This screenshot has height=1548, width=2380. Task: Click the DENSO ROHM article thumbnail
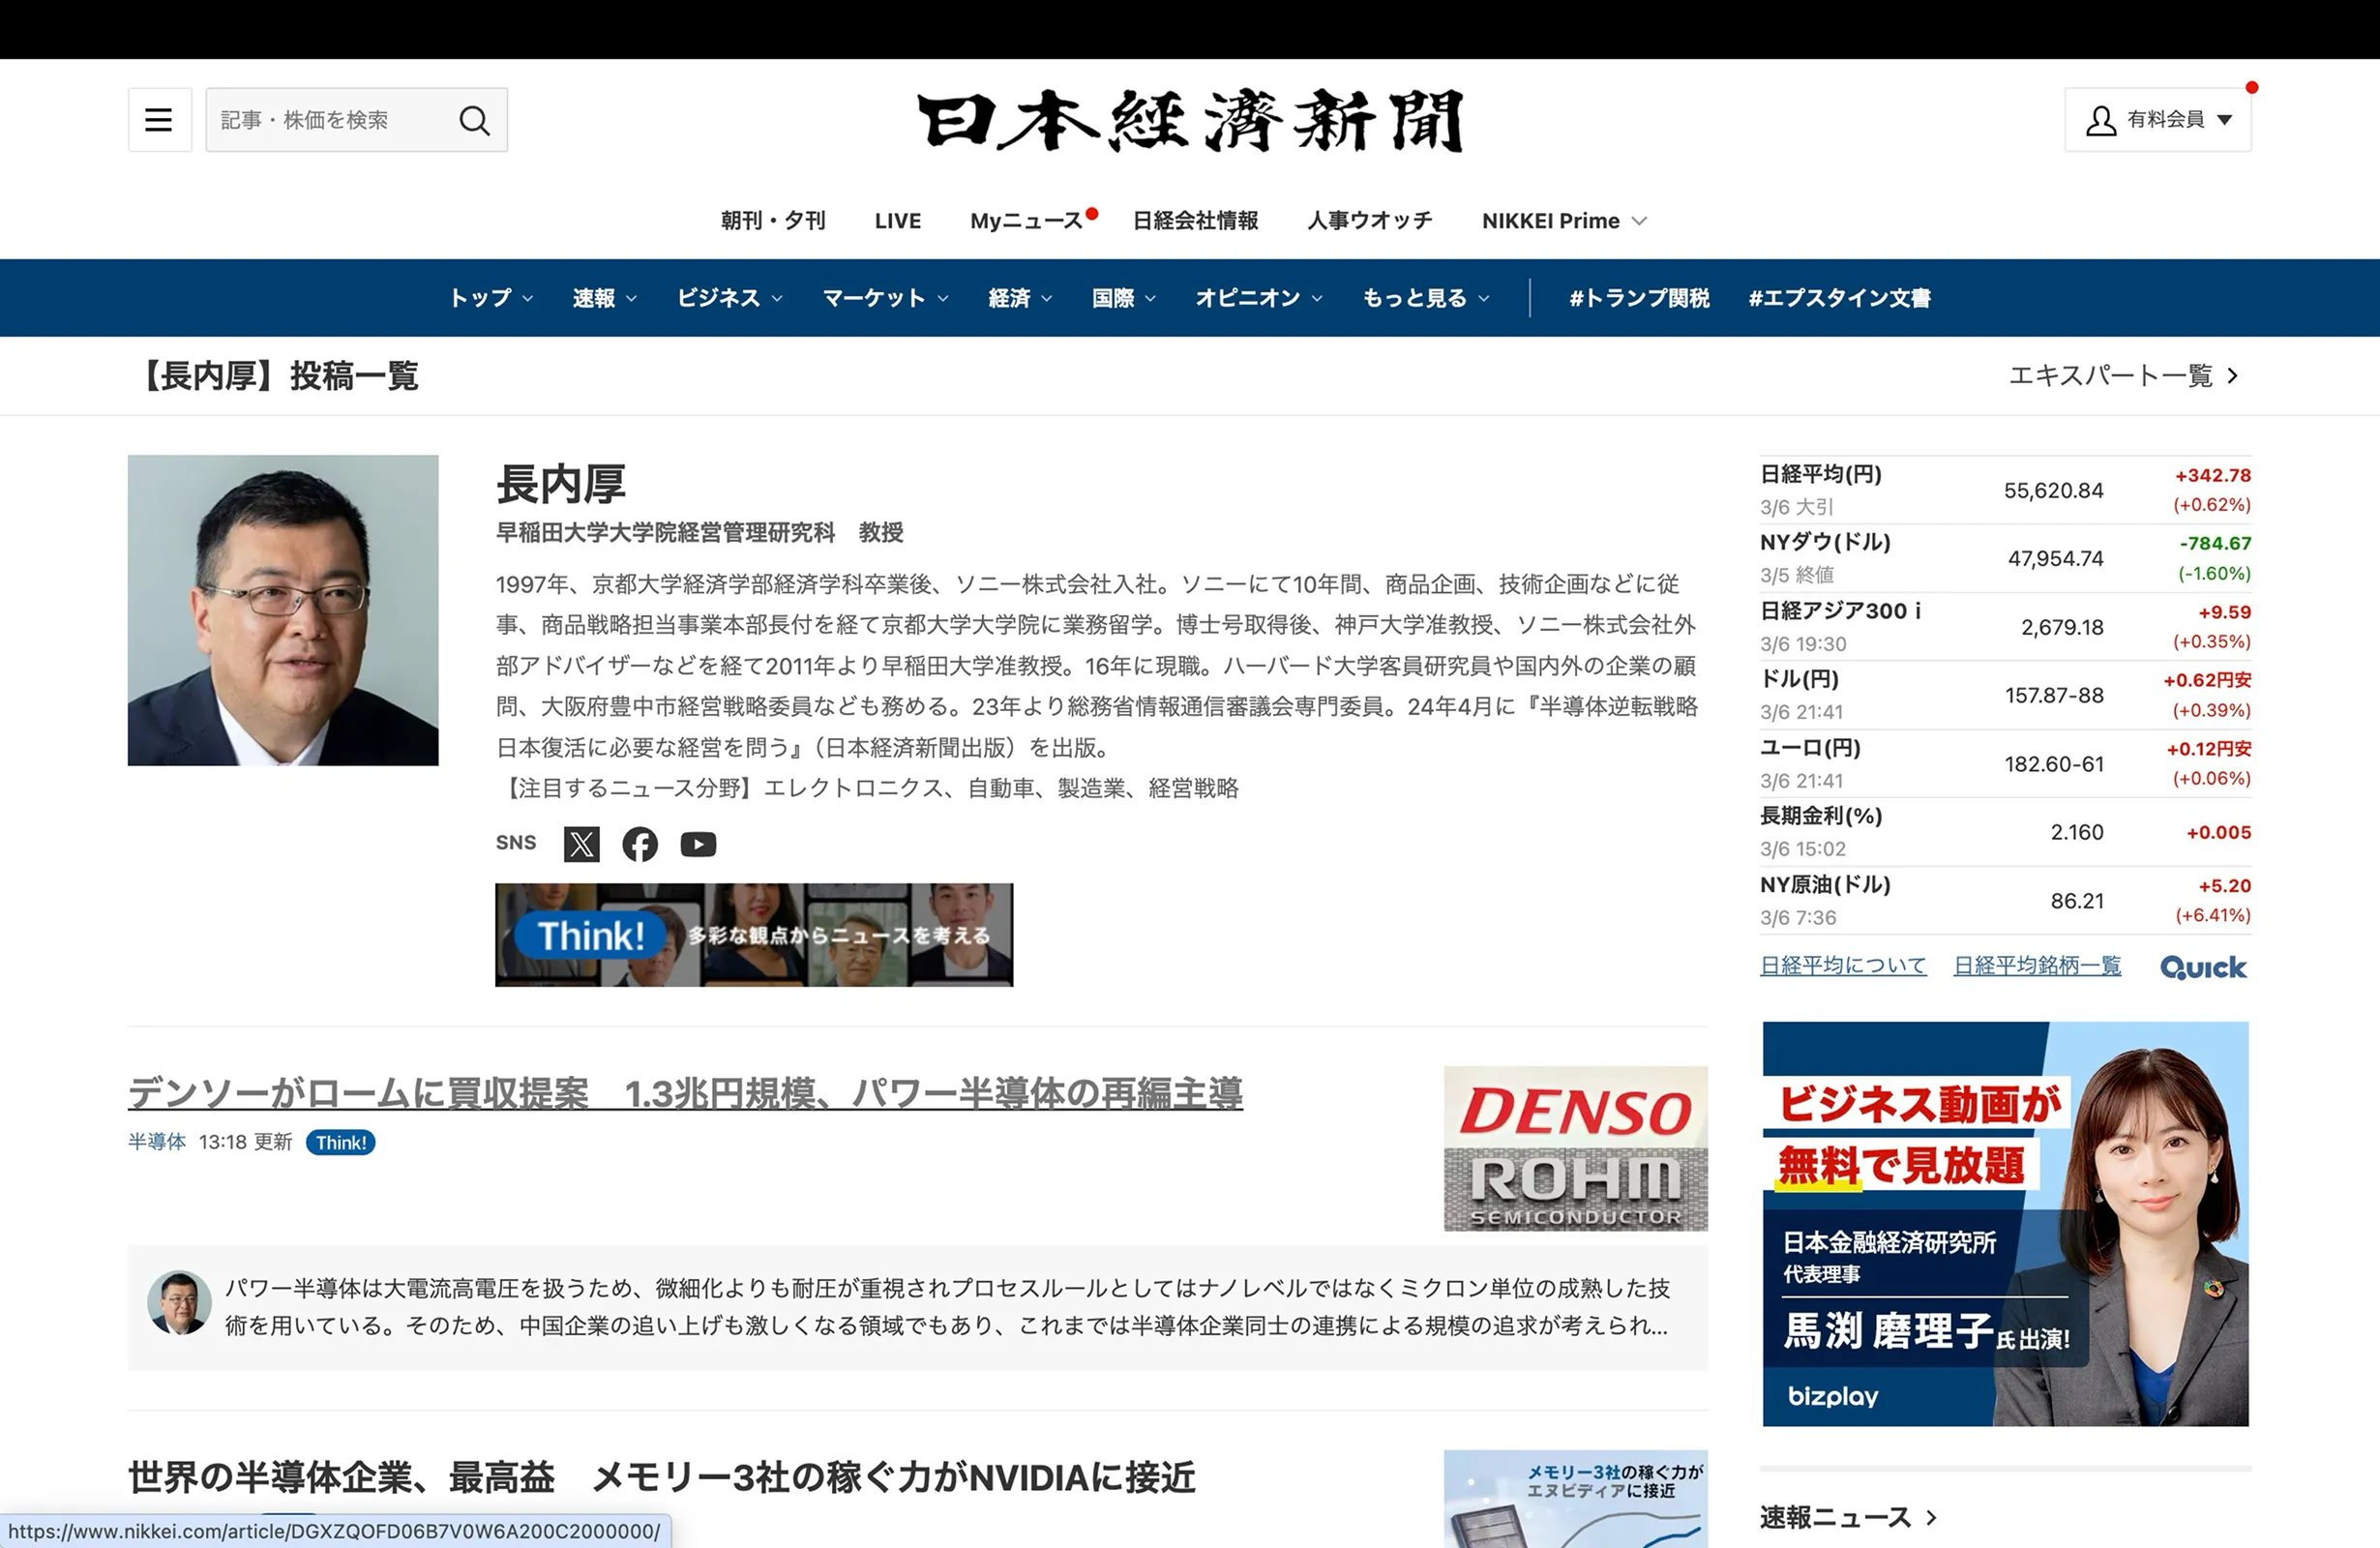point(1575,1149)
